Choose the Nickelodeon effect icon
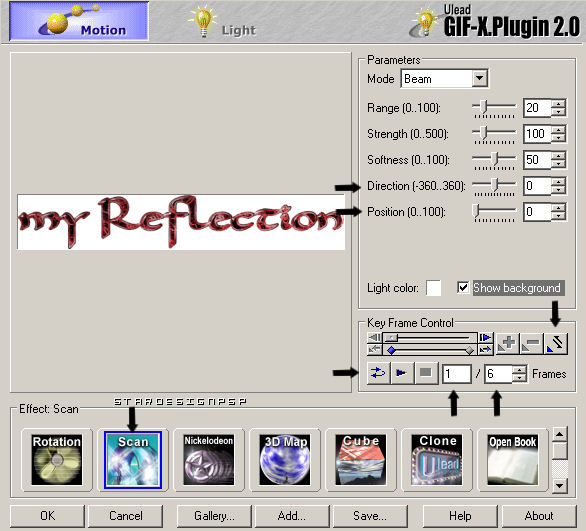This screenshot has height=531, width=586. (209, 460)
